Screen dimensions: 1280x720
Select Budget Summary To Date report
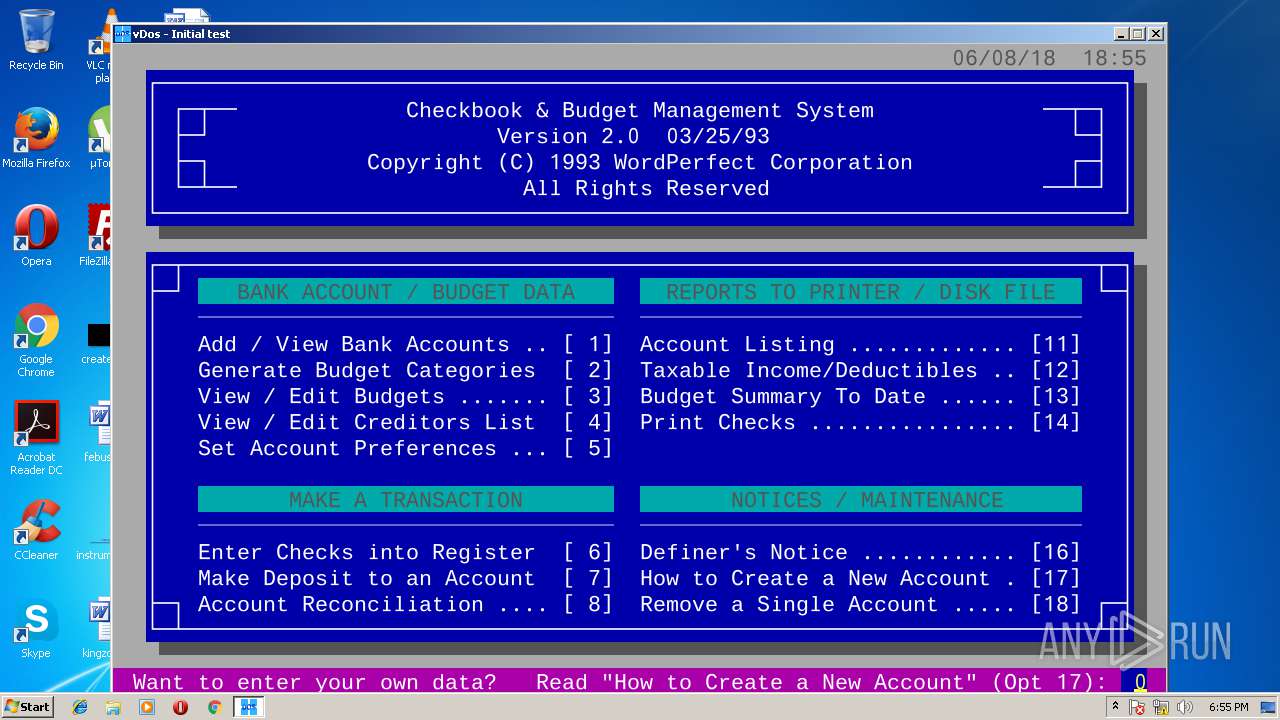(860, 396)
